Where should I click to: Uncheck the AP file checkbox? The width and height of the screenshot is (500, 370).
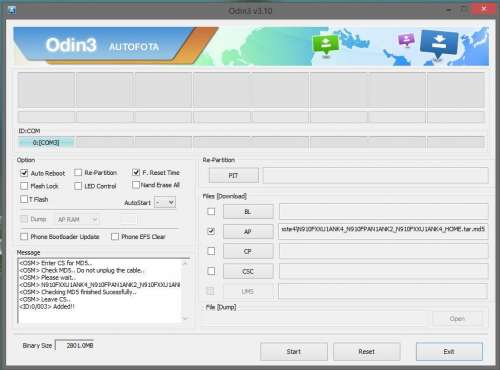point(211,231)
